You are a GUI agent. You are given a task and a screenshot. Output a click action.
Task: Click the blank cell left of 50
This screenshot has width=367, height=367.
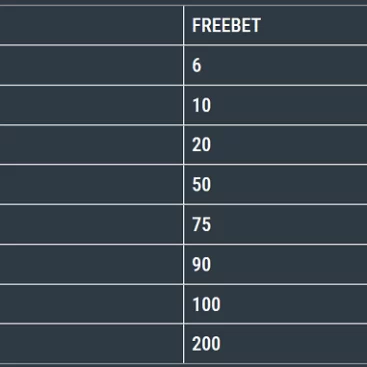pyautogui.click(x=91, y=184)
